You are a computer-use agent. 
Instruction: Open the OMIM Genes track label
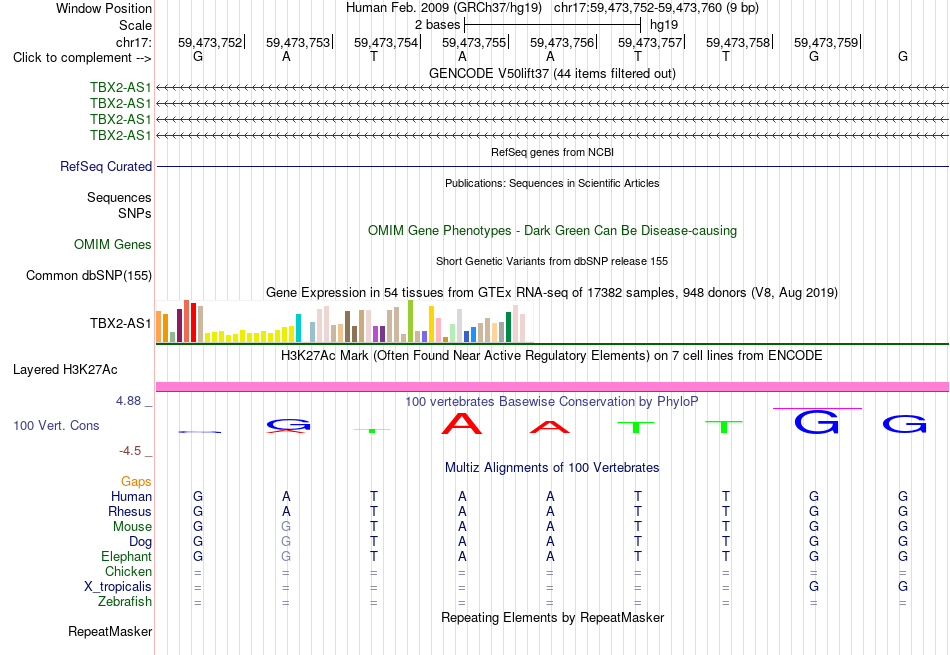click(x=113, y=245)
